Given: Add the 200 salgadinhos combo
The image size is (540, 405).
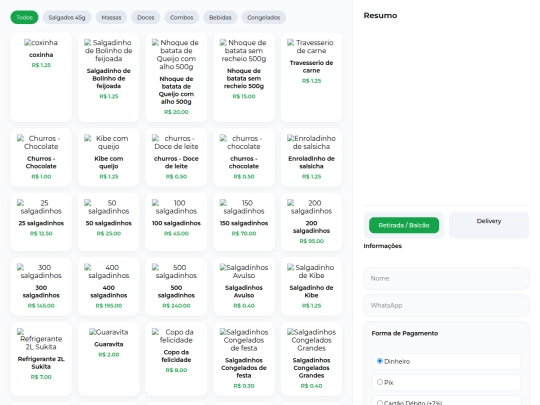Looking at the screenshot, I should click(311, 222).
